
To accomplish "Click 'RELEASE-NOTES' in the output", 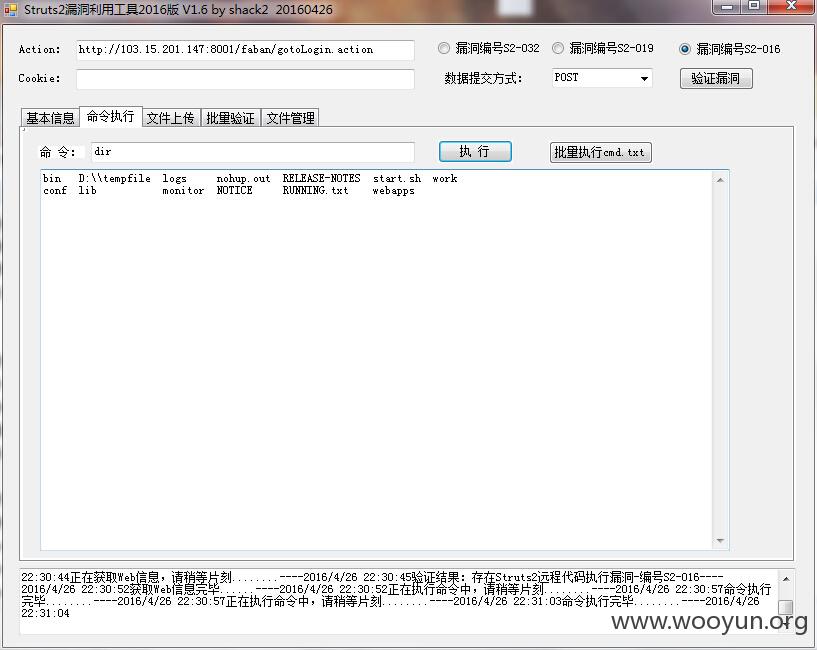I will tap(321, 178).
